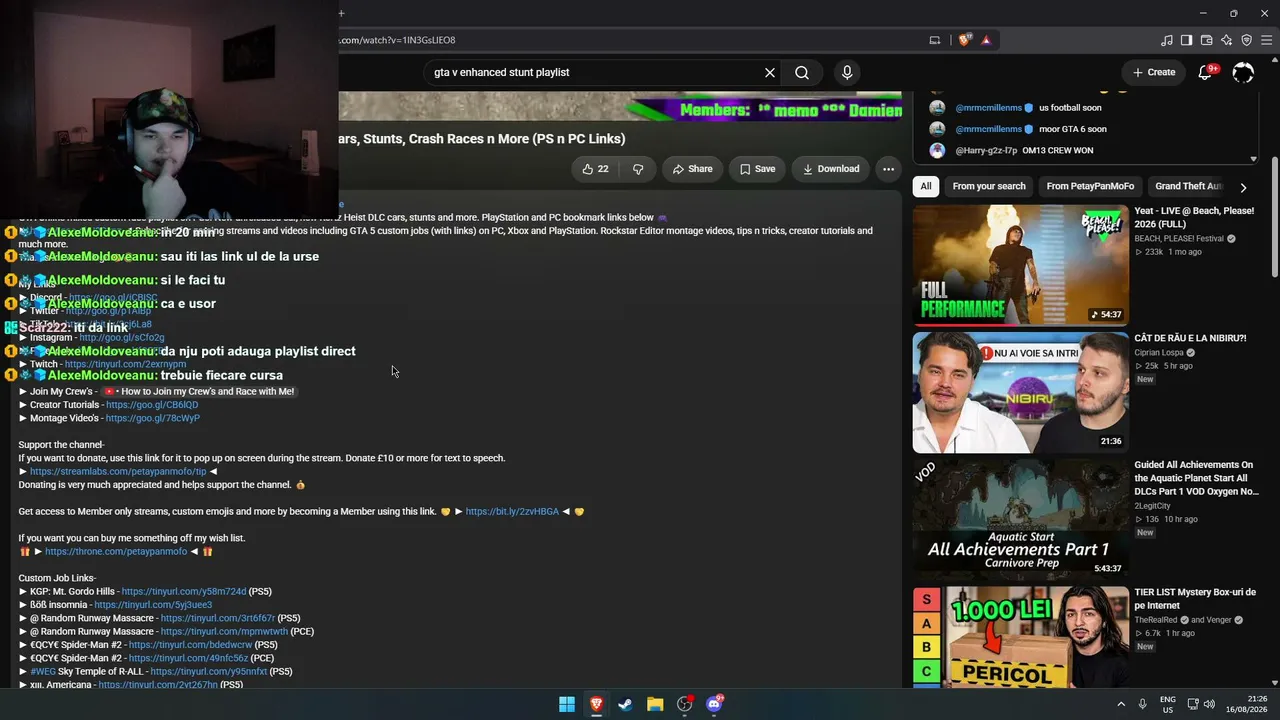Open the TIER LIST Mystery Box thumbnail
Image resolution: width=1280 pixels, height=720 pixels.
[1020, 637]
